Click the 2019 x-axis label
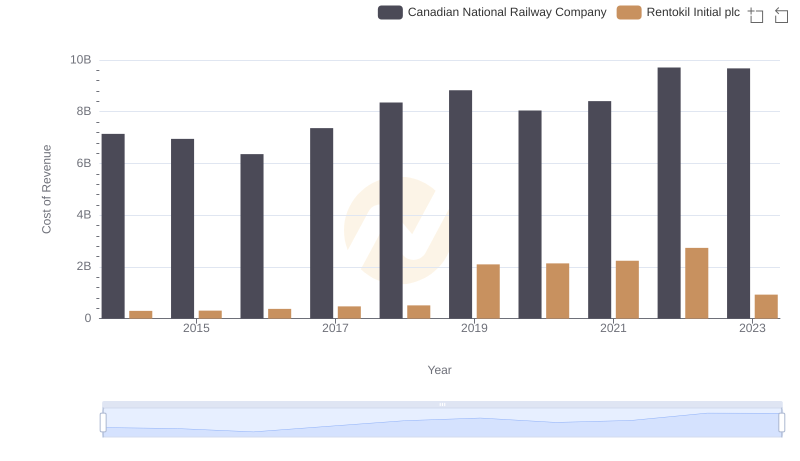Image resolution: width=800 pixels, height=461 pixels. [474, 328]
